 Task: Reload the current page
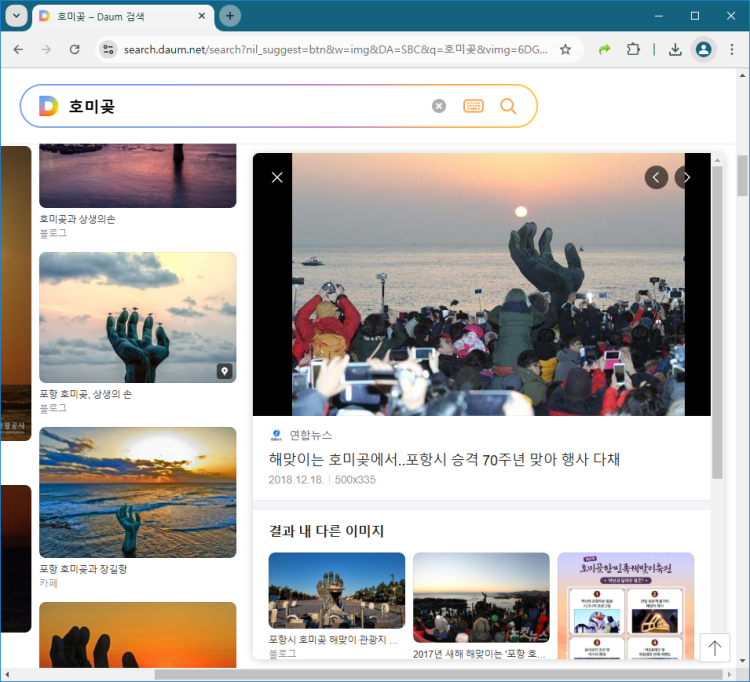[75, 49]
